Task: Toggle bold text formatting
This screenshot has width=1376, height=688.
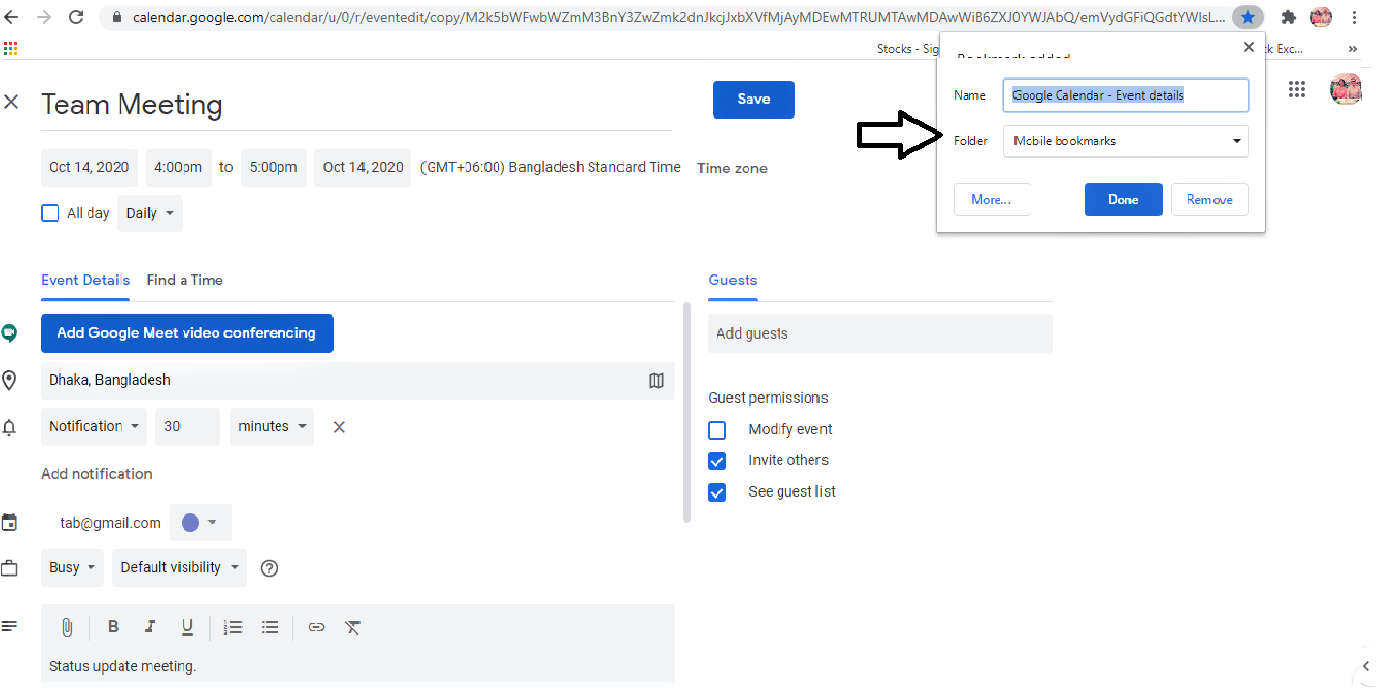Action: click(113, 627)
